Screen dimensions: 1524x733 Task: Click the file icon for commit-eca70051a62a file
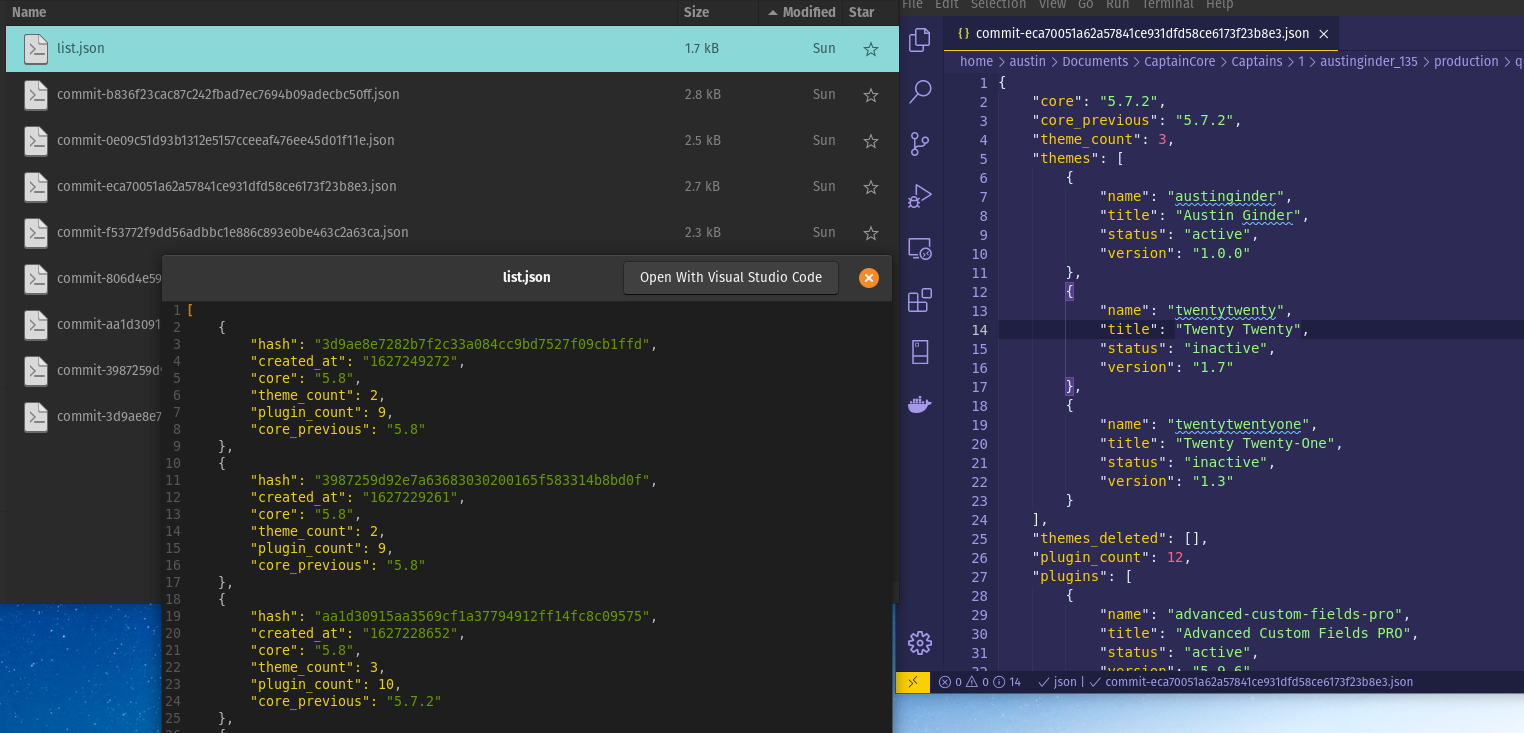[36, 187]
